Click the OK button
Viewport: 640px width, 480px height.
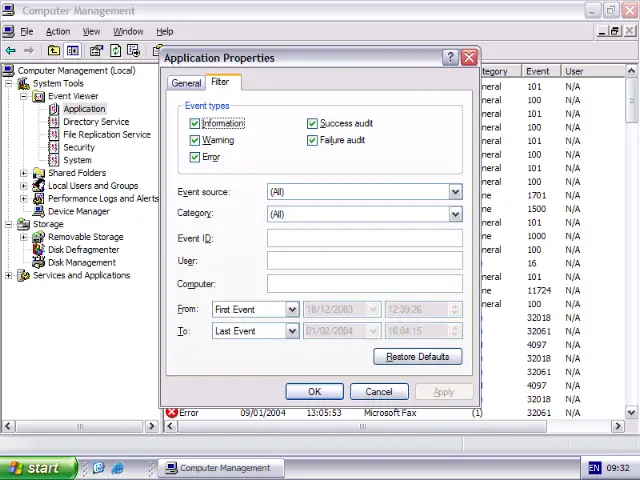pos(314,392)
